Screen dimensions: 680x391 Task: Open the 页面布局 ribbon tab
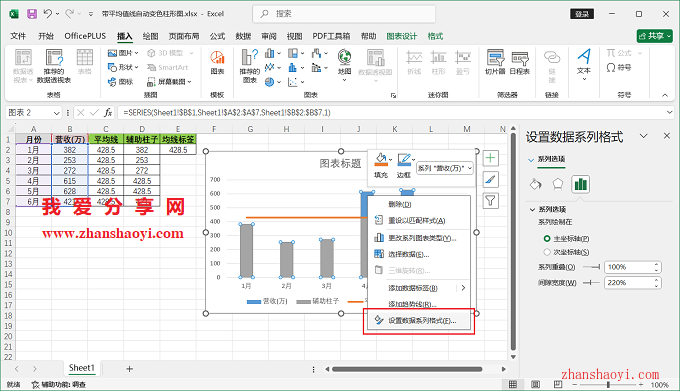coord(183,36)
